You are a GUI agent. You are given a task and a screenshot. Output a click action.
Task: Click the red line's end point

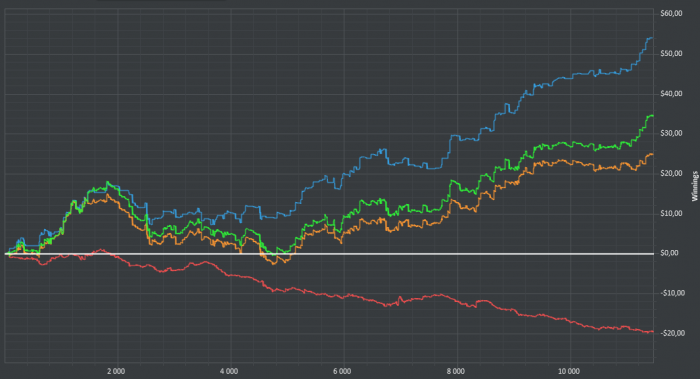tap(652, 331)
